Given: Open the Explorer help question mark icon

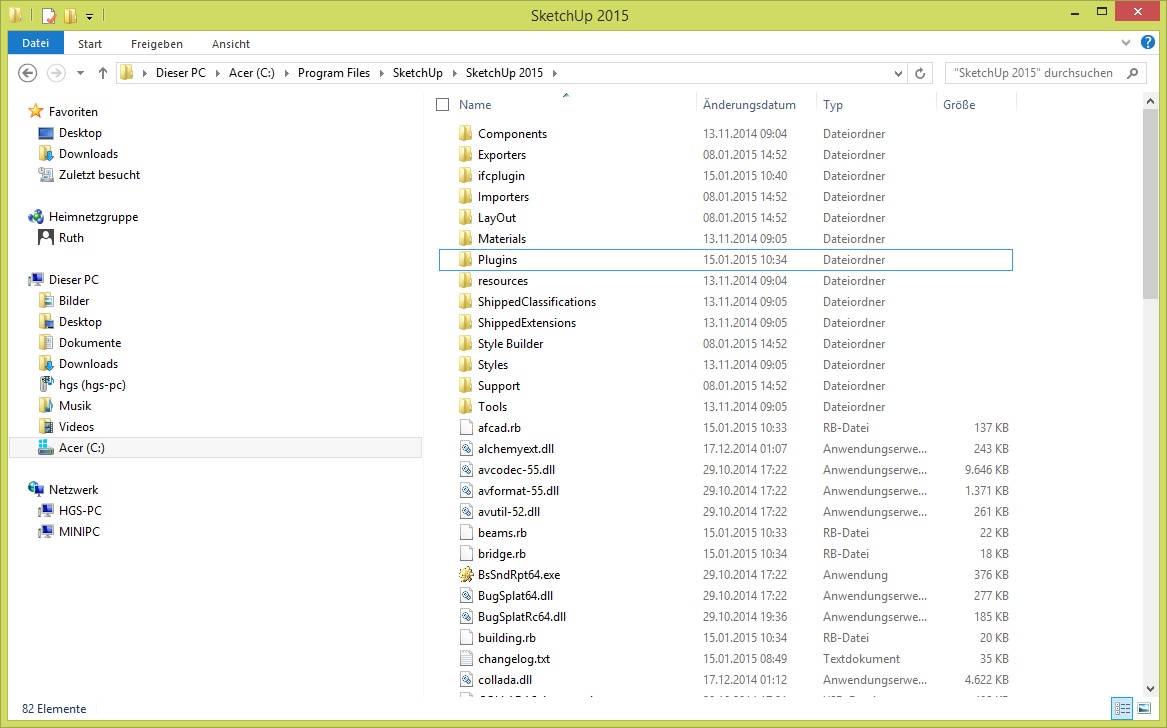Looking at the screenshot, I should pyautogui.click(x=1148, y=43).
